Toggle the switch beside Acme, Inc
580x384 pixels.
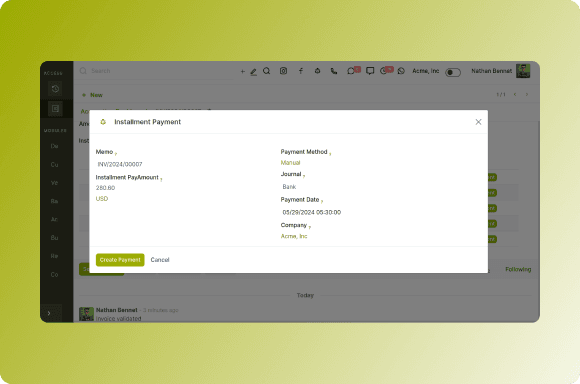pos(453,72)
